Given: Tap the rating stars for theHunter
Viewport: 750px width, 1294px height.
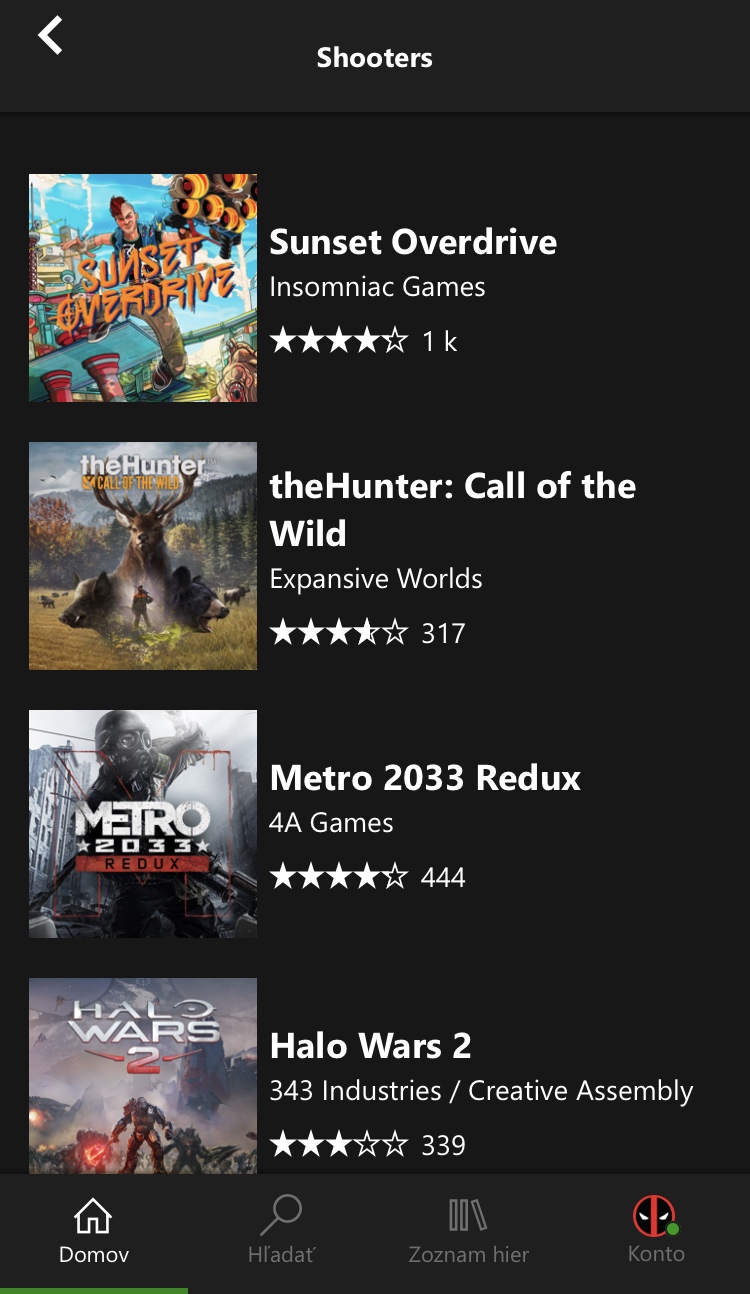Looking at the screenshot, I should pyautogui.click(x=339, y=632).
